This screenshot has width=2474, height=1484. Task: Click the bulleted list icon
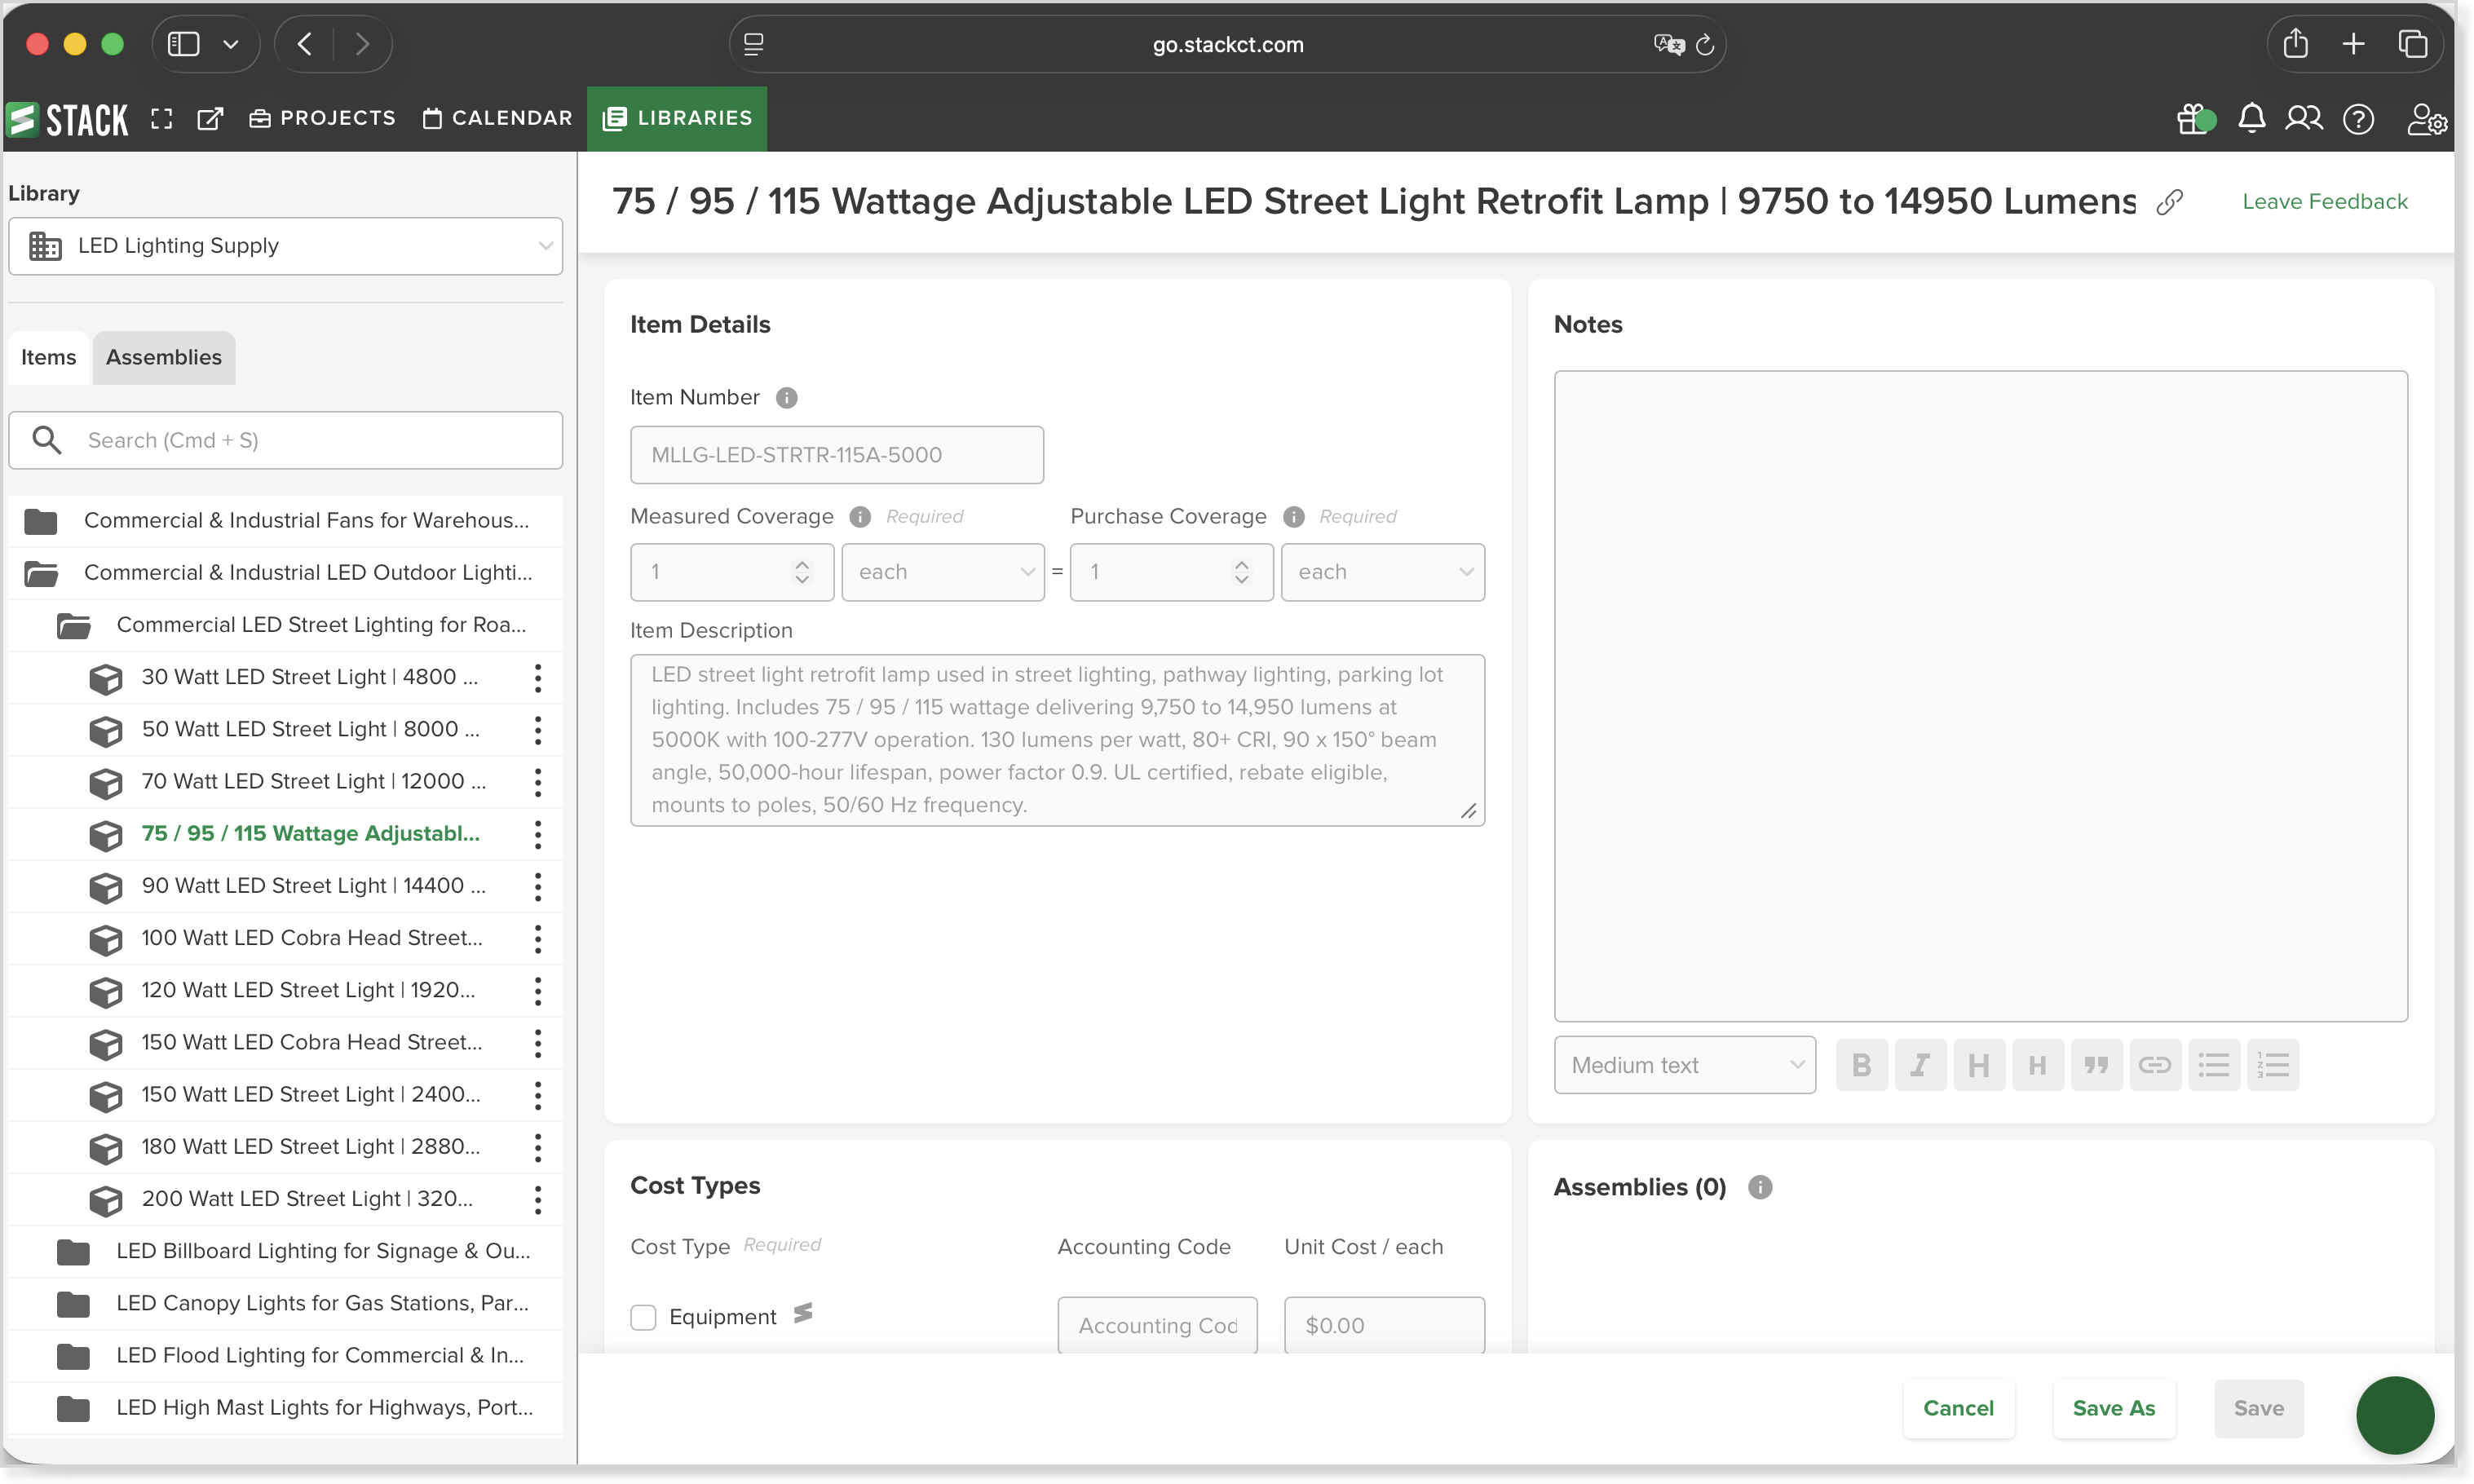[2213, 1065]
